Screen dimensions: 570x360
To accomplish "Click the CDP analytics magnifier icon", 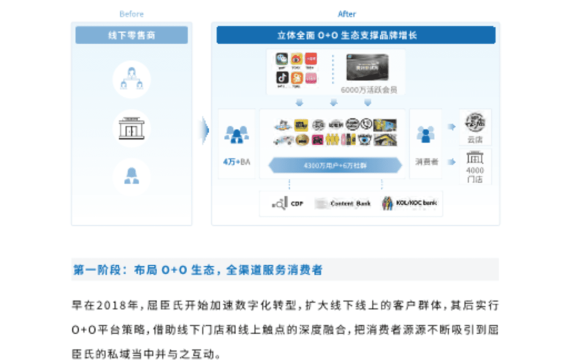I will (x=280, y=204).
